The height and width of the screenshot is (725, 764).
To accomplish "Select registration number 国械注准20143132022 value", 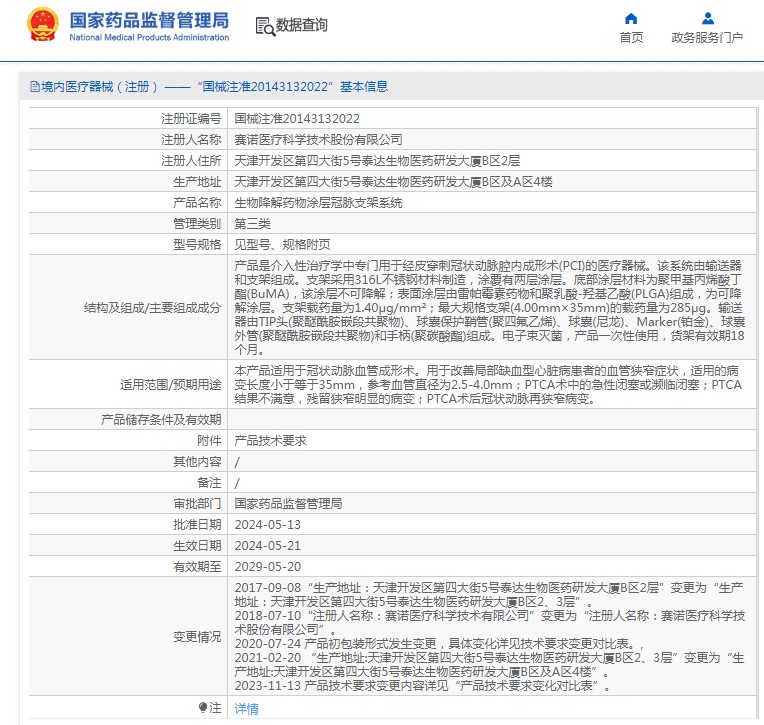I will click(297, 118).
